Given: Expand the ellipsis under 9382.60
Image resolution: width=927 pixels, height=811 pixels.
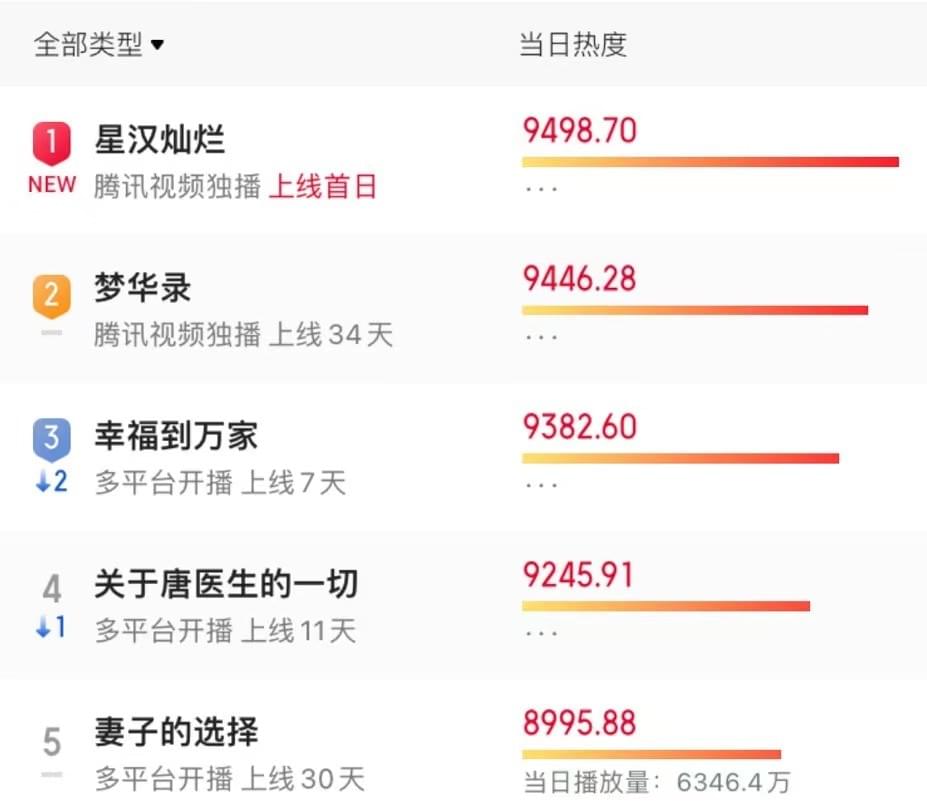Looking at the screenshot, I should tap(541, 485).
